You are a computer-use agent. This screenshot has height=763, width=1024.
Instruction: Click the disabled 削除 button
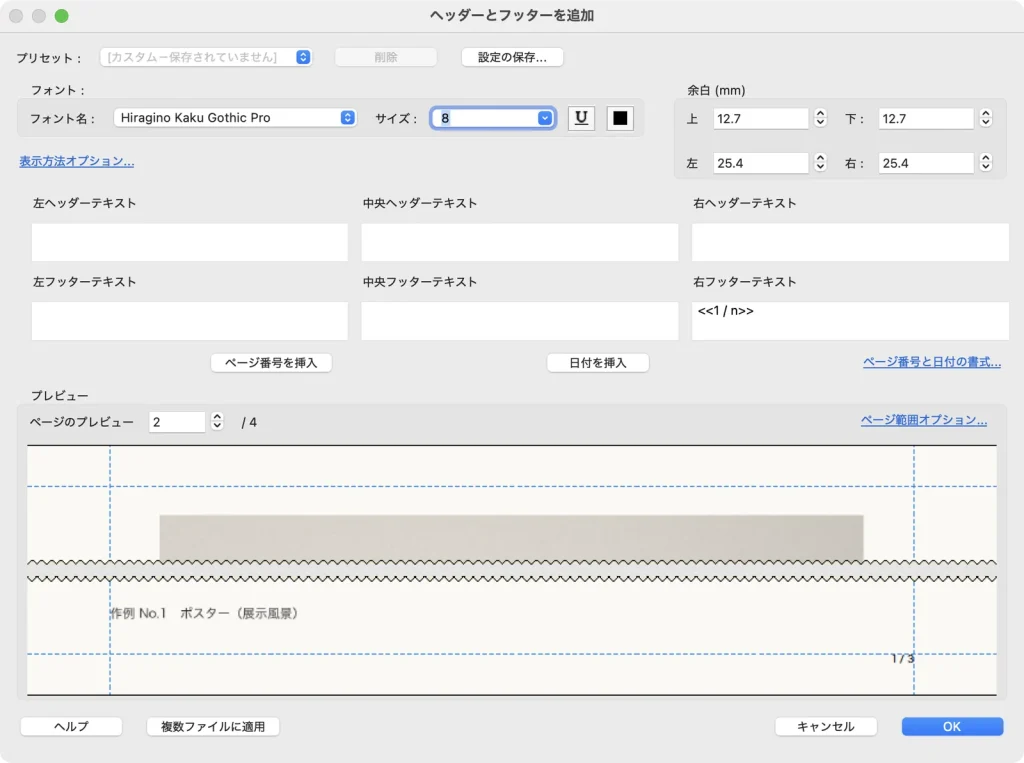385,57
